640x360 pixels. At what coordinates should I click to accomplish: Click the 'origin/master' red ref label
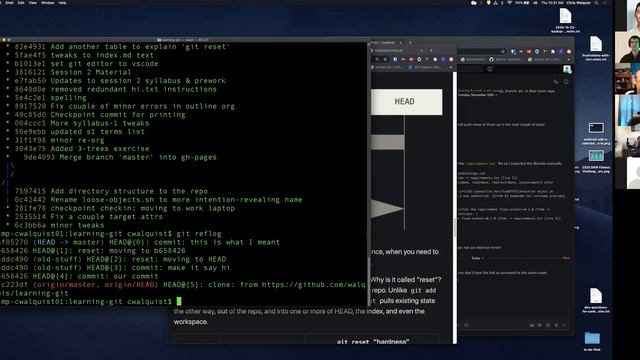point(66,284)
